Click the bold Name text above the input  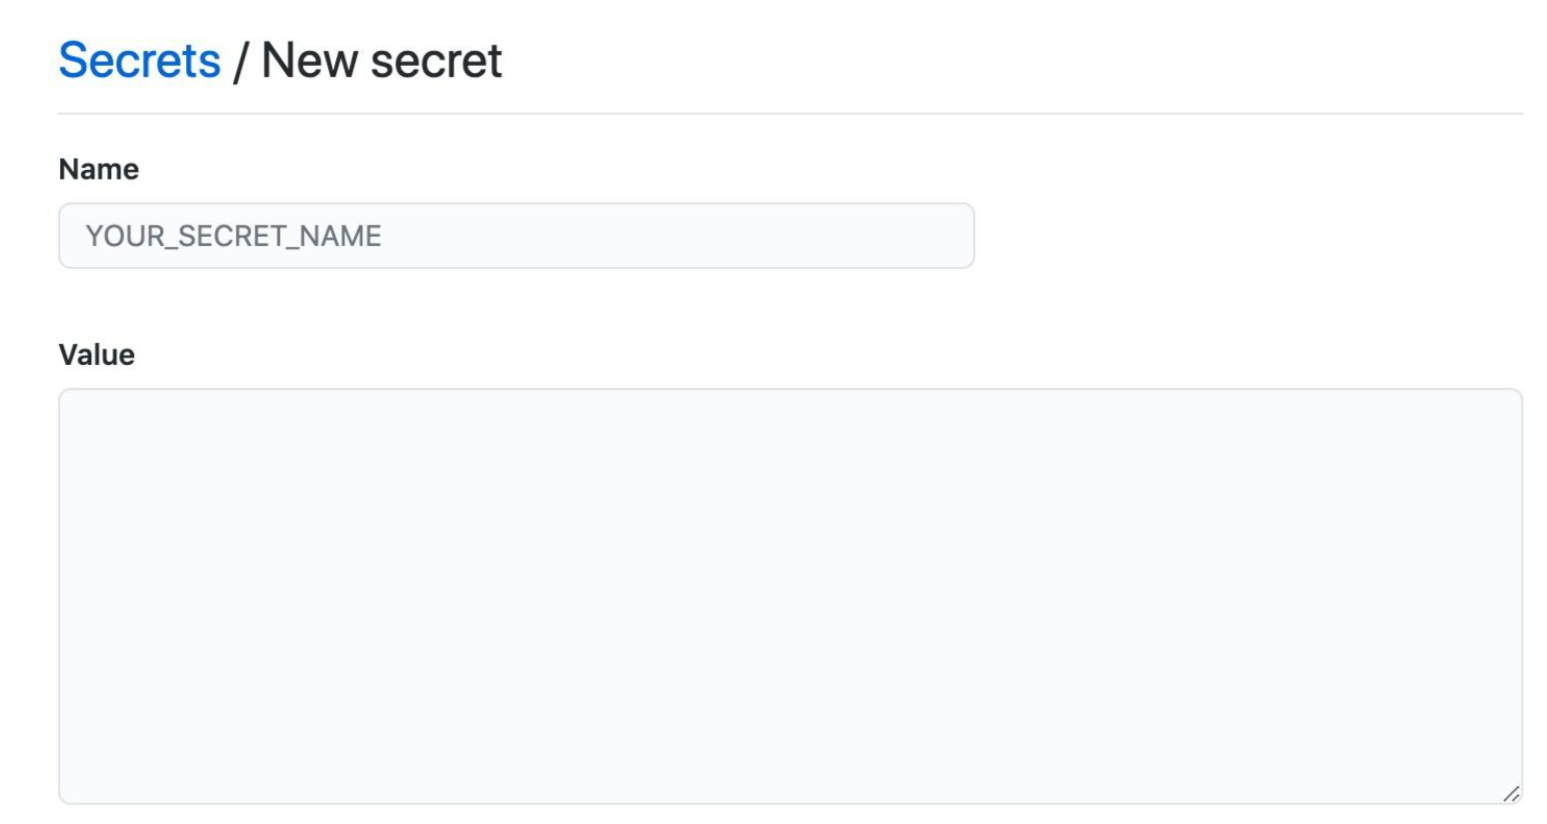point(98,169)
